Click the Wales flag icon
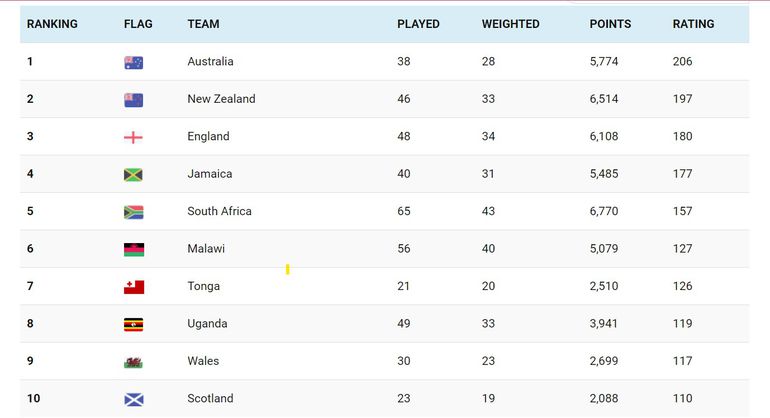This screenshot has height=418, width=770. tap(133, 361)
